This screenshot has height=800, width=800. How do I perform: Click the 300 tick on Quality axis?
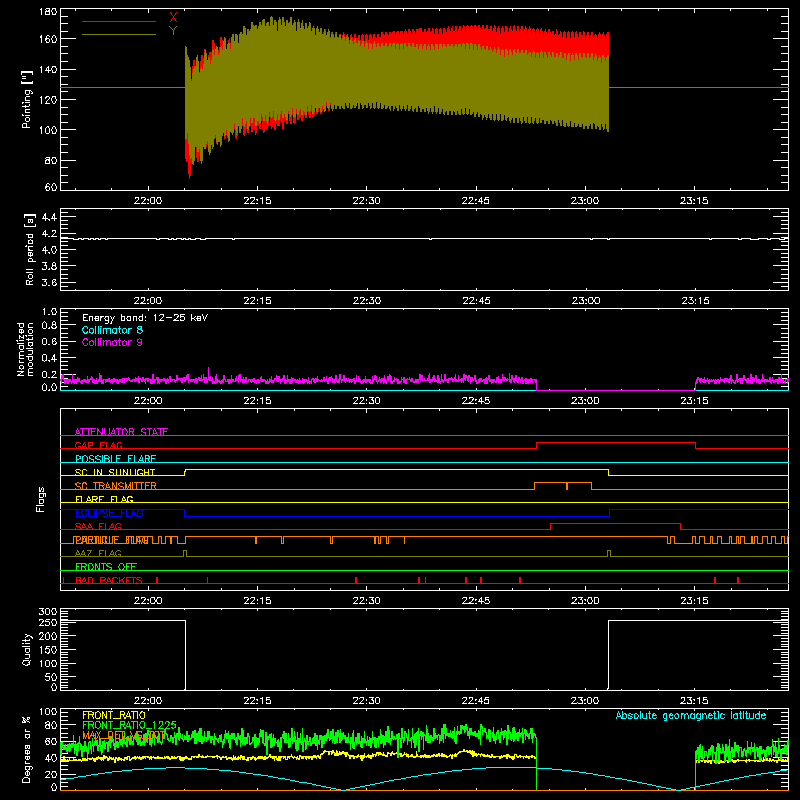pos(48,612)
